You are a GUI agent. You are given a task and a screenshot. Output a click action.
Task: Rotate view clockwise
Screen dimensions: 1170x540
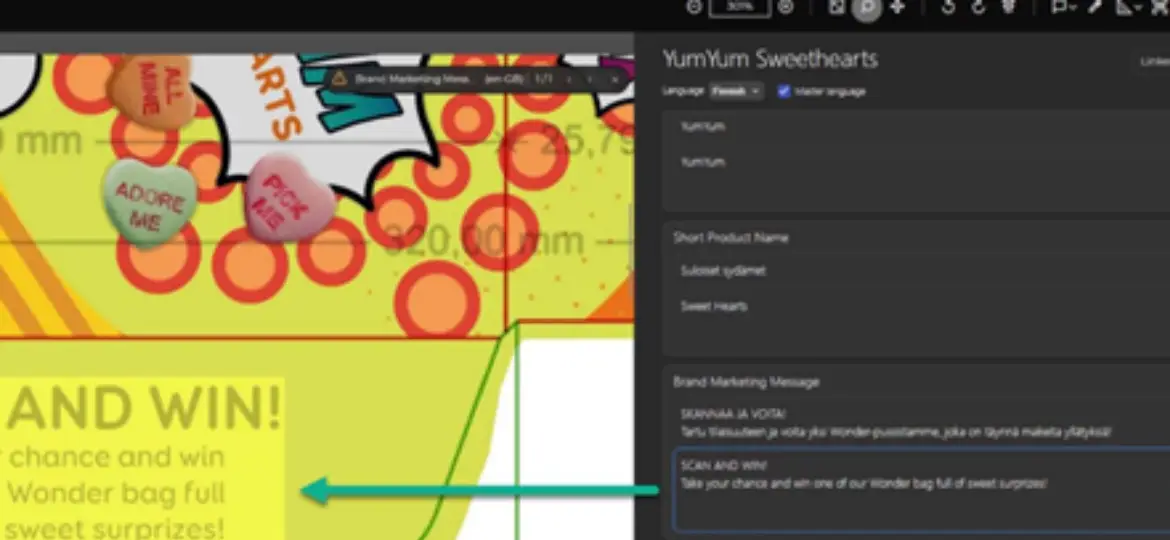click(978, 7)
